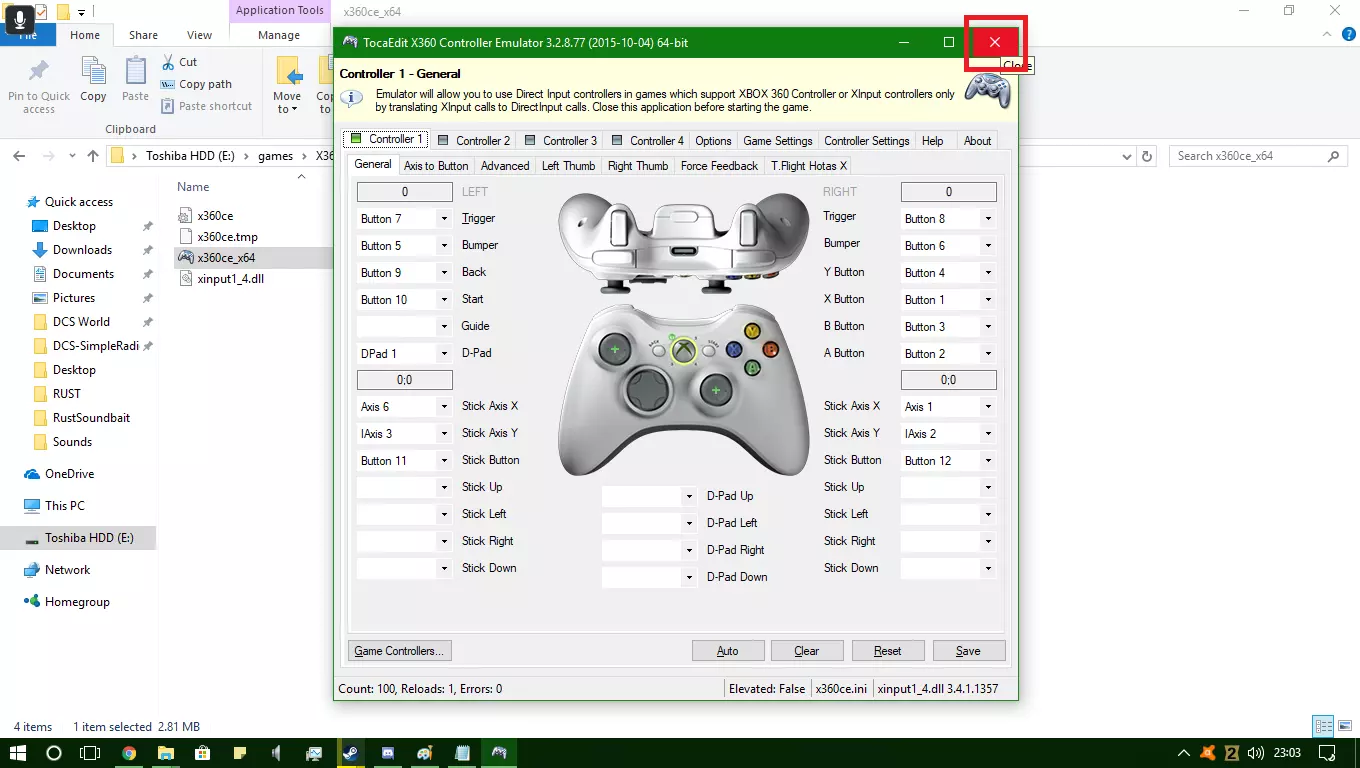The height and width of the screenshot is (768, 1360).
Task: Go up one folder level in File Explorer
Action: [x=93, y=156]
